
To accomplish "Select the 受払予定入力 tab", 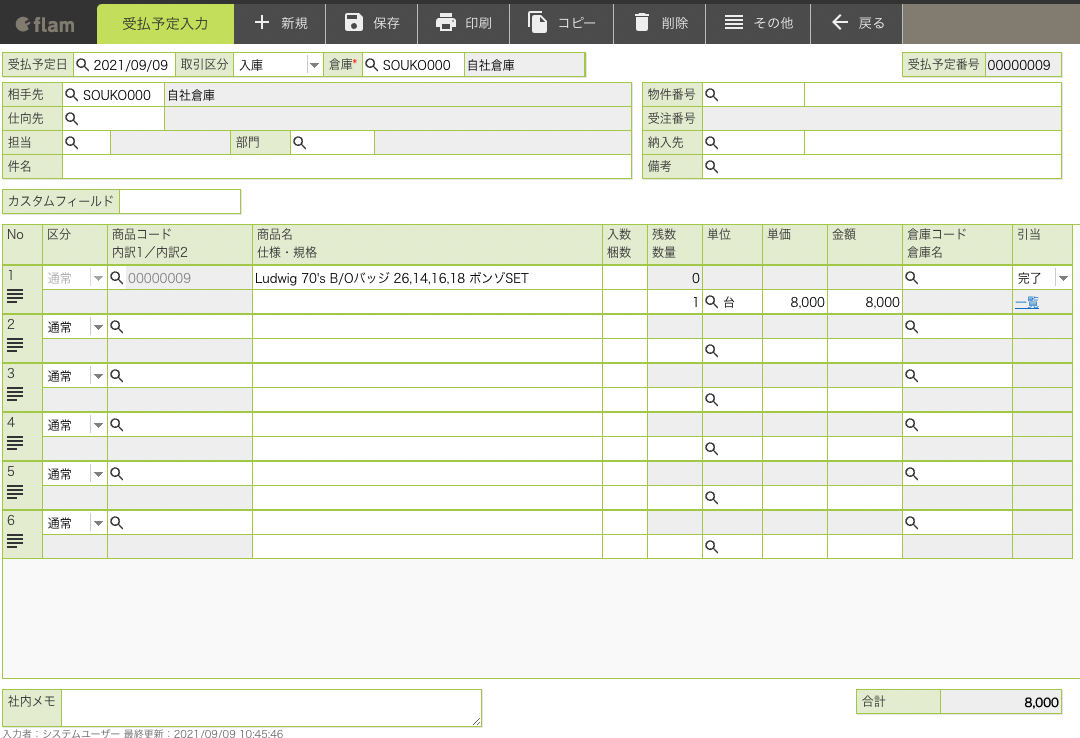I will click(165, 23).
